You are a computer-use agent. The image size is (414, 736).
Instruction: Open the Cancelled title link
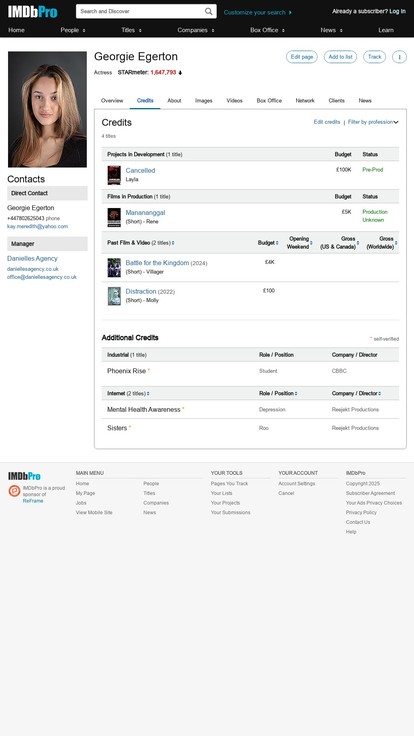tap(140, 170)
